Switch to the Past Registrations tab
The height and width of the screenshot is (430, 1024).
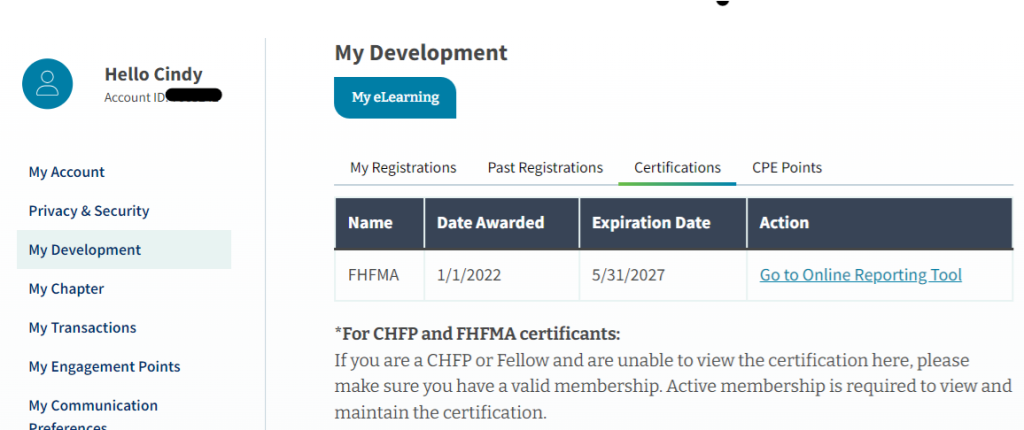click(545, 168)
